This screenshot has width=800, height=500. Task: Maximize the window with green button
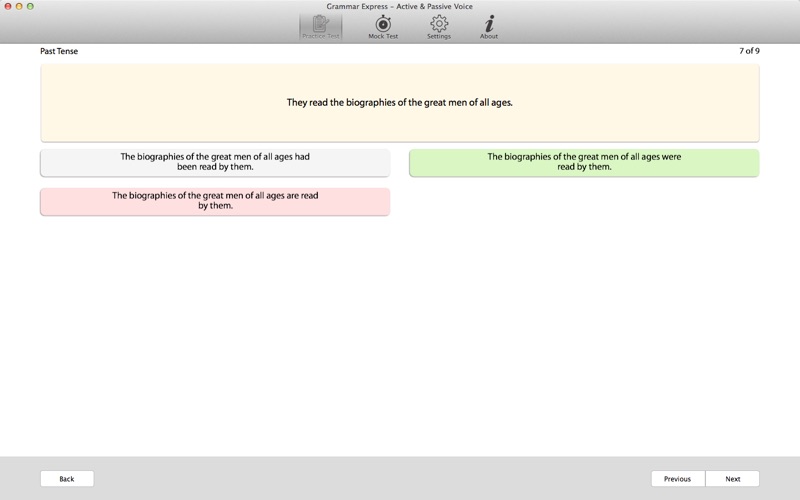(x=30, y=7)
